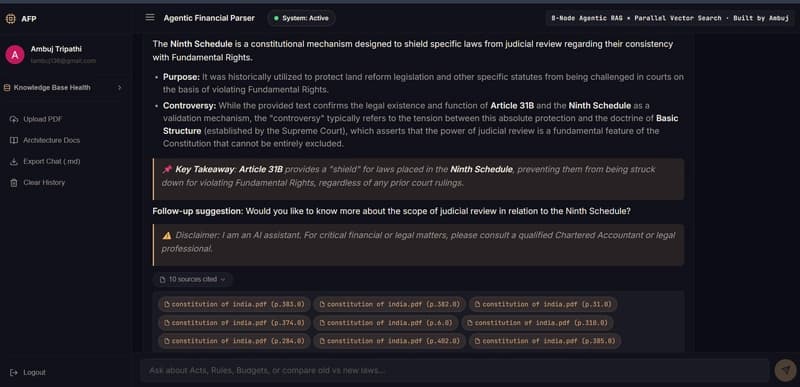The image size is (800, 387).
Task: Click the pink 'A' user avatar
Action: tap(15, 55)
